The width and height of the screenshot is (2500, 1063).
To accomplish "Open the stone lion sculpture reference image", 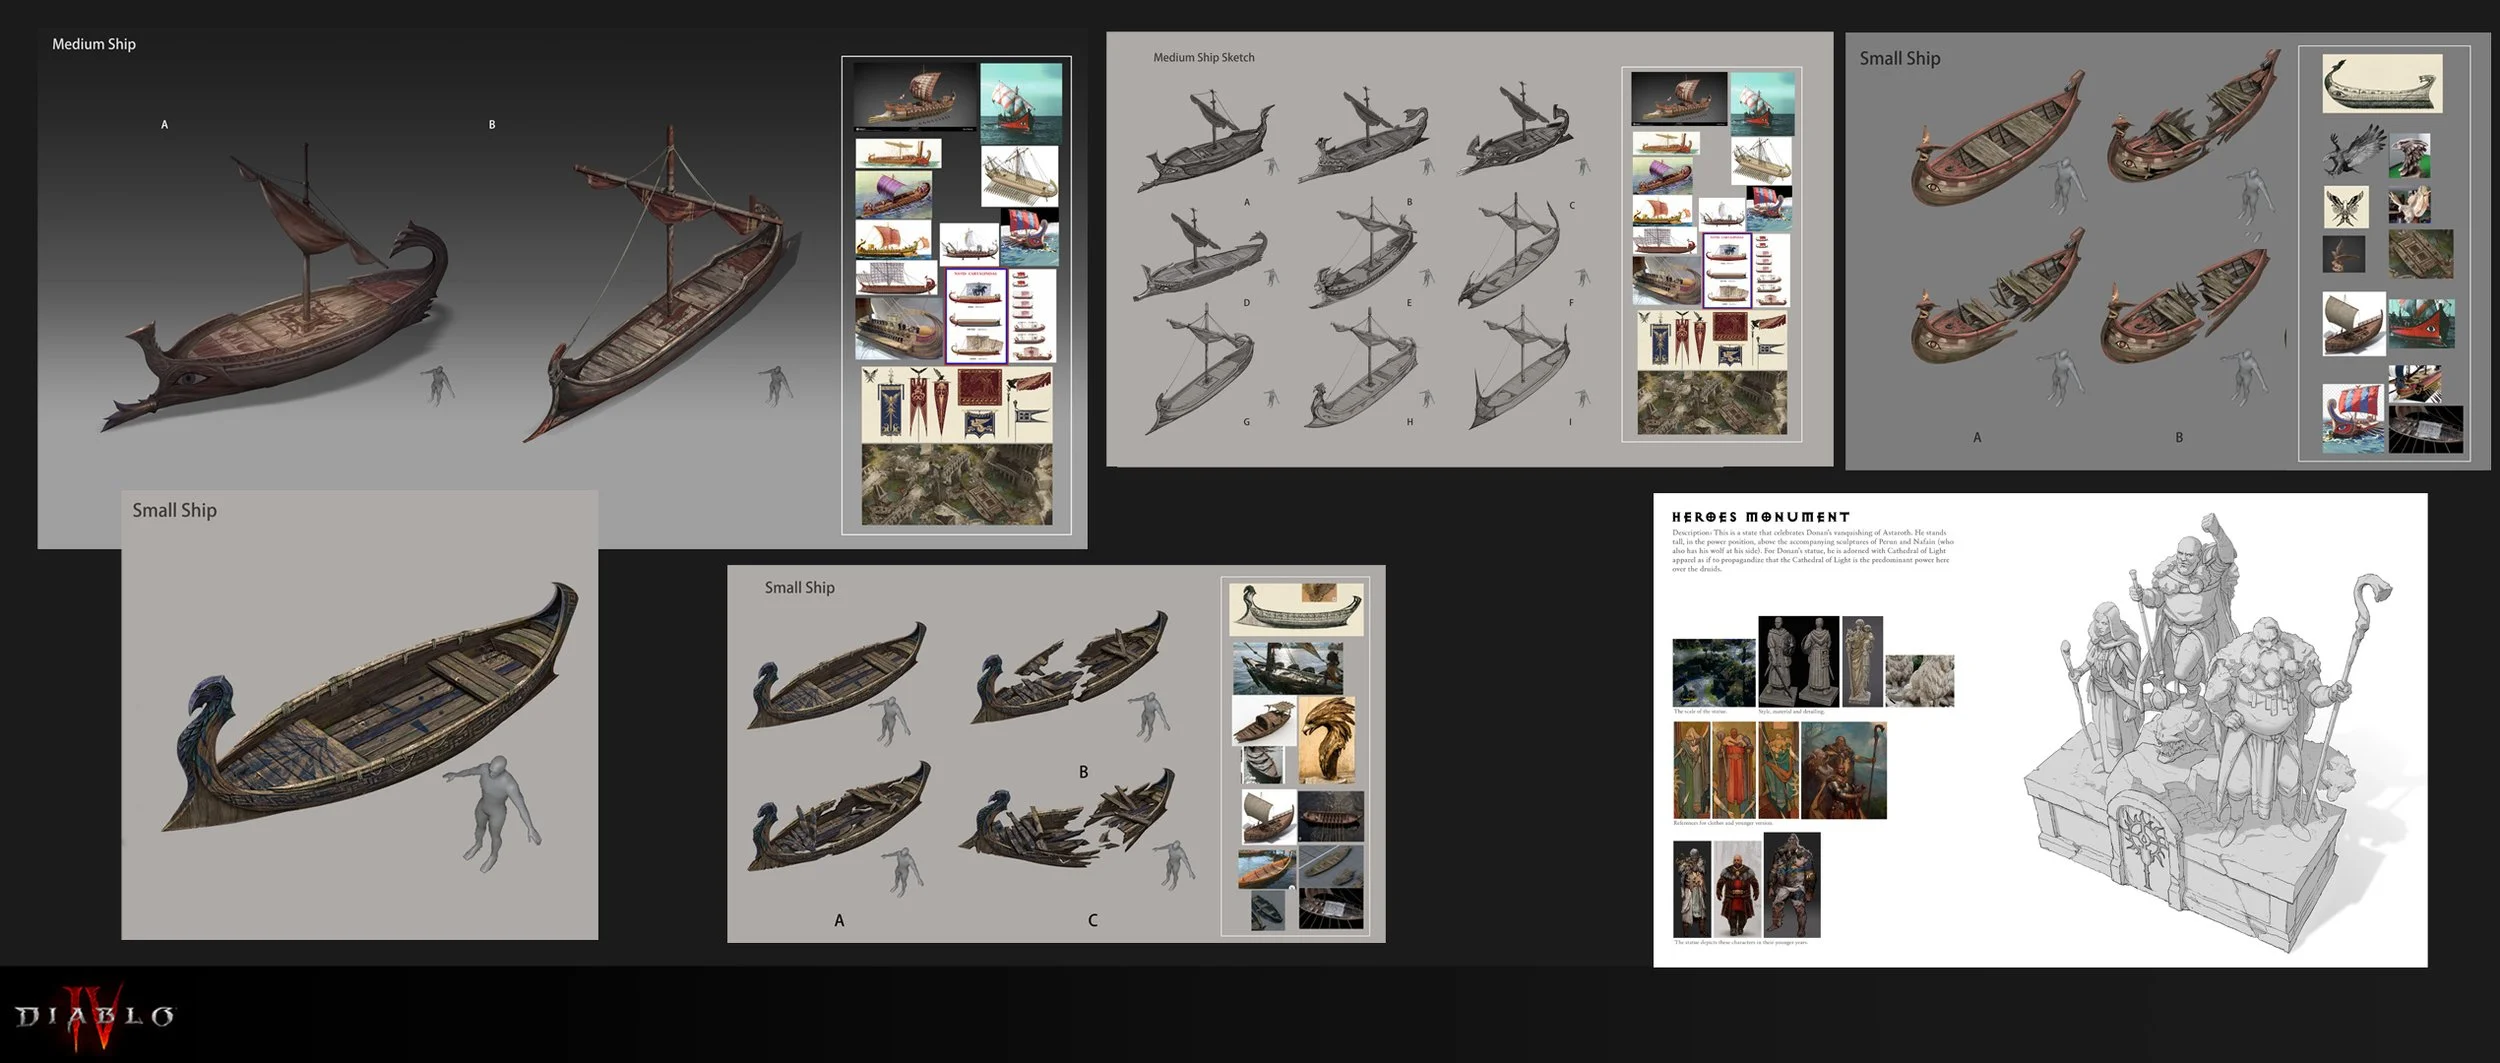I will [x=1919, y=681].
